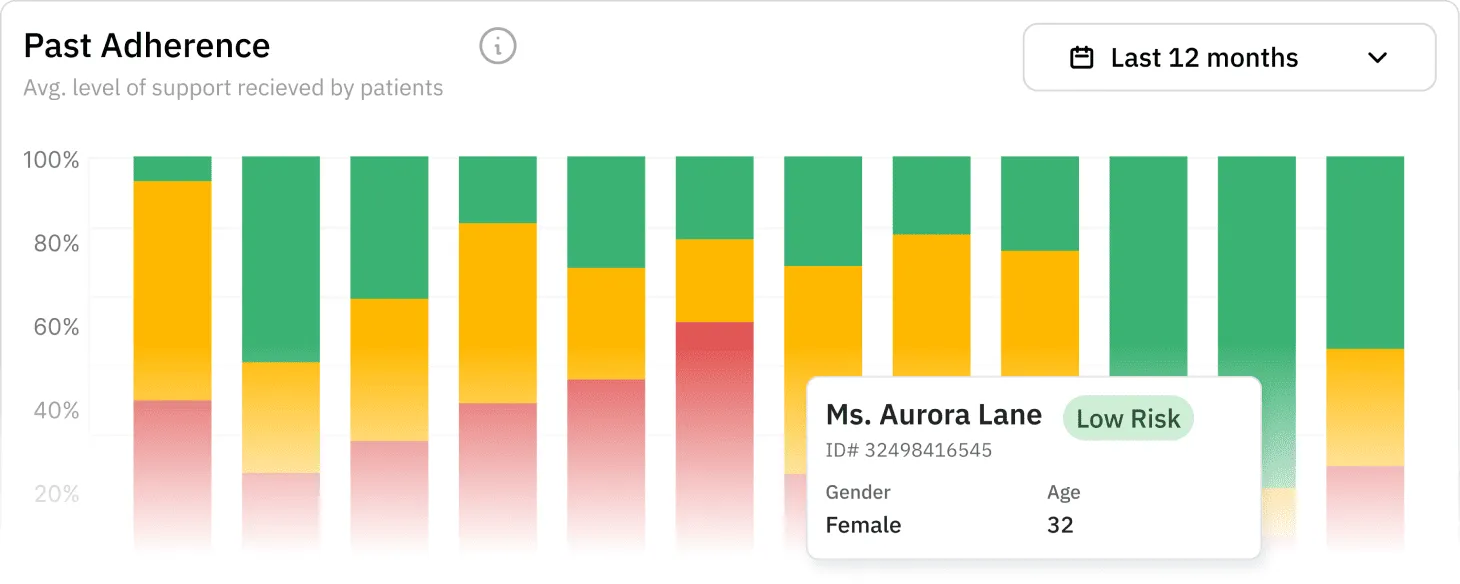Select the subtitle about patient support levels
Screen dimensions: 1460x584
pyautogui.click(x=233, y=88)
